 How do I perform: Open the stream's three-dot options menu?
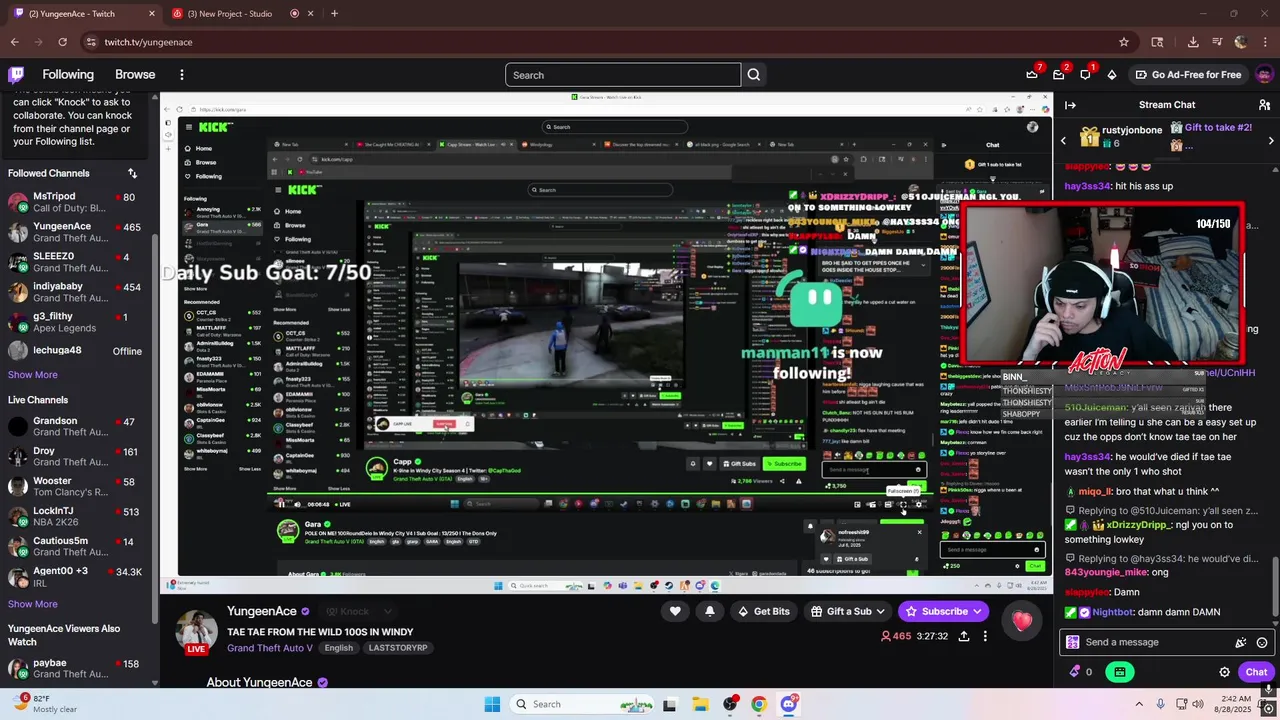(x=985, y=636)
